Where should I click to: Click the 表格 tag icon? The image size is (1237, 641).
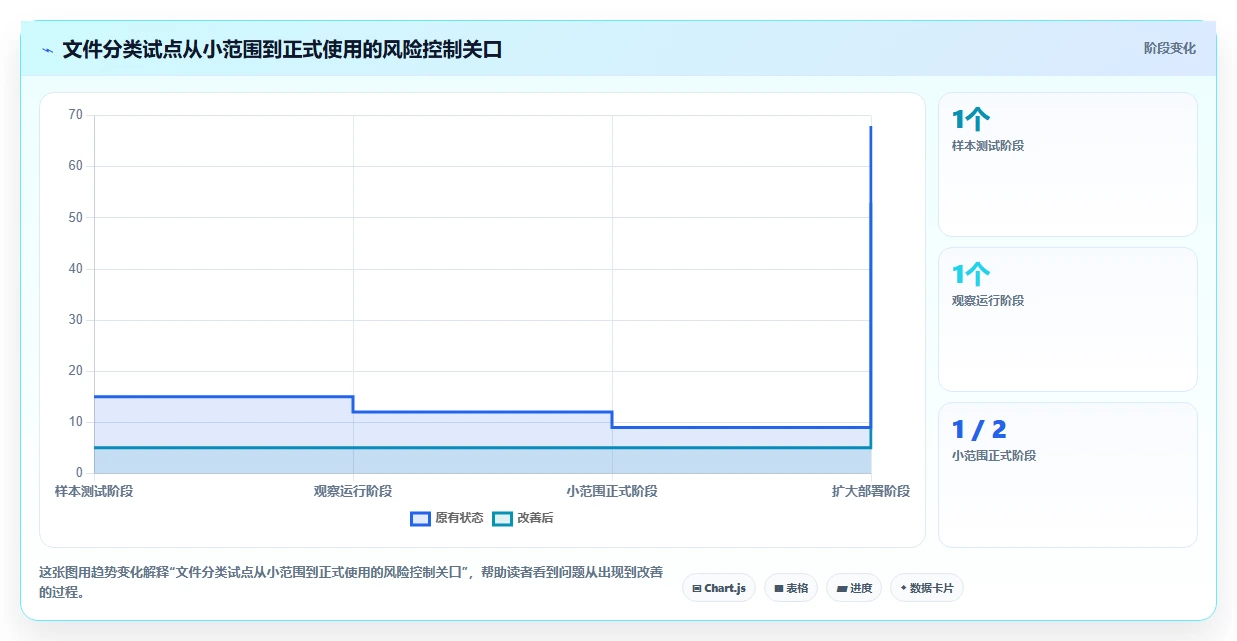[778, 589]
